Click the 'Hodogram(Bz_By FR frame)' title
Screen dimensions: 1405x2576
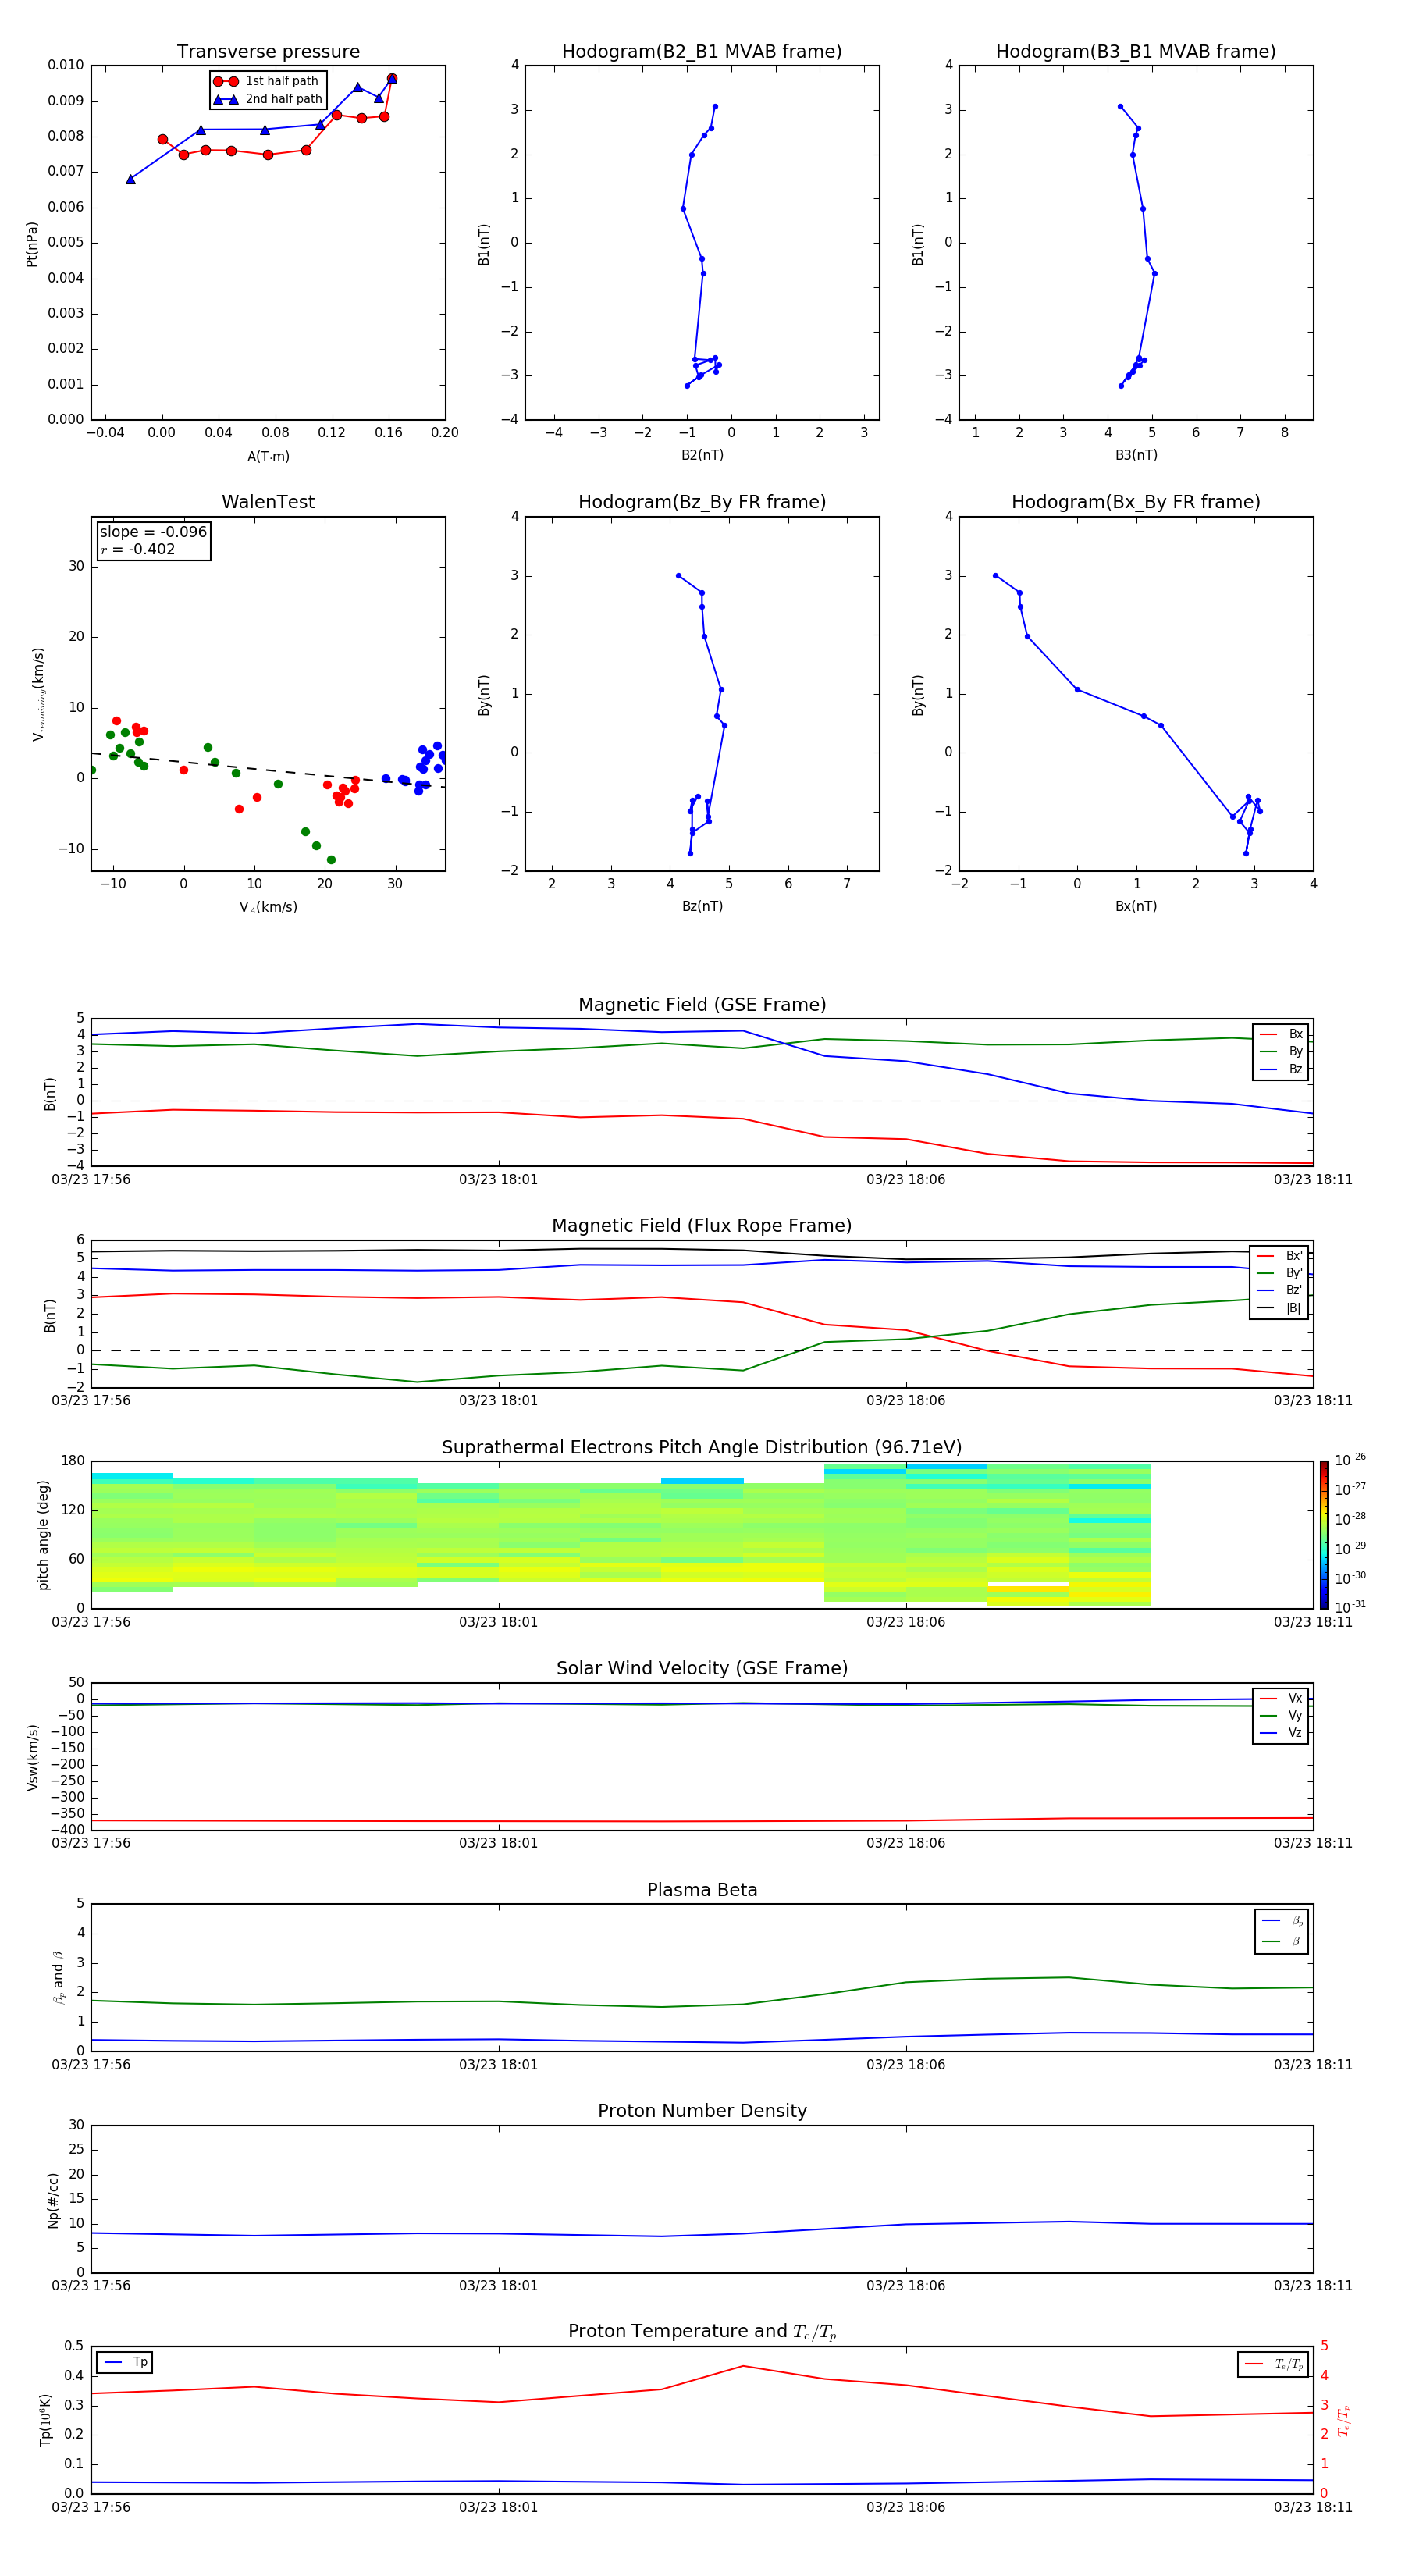702,502
